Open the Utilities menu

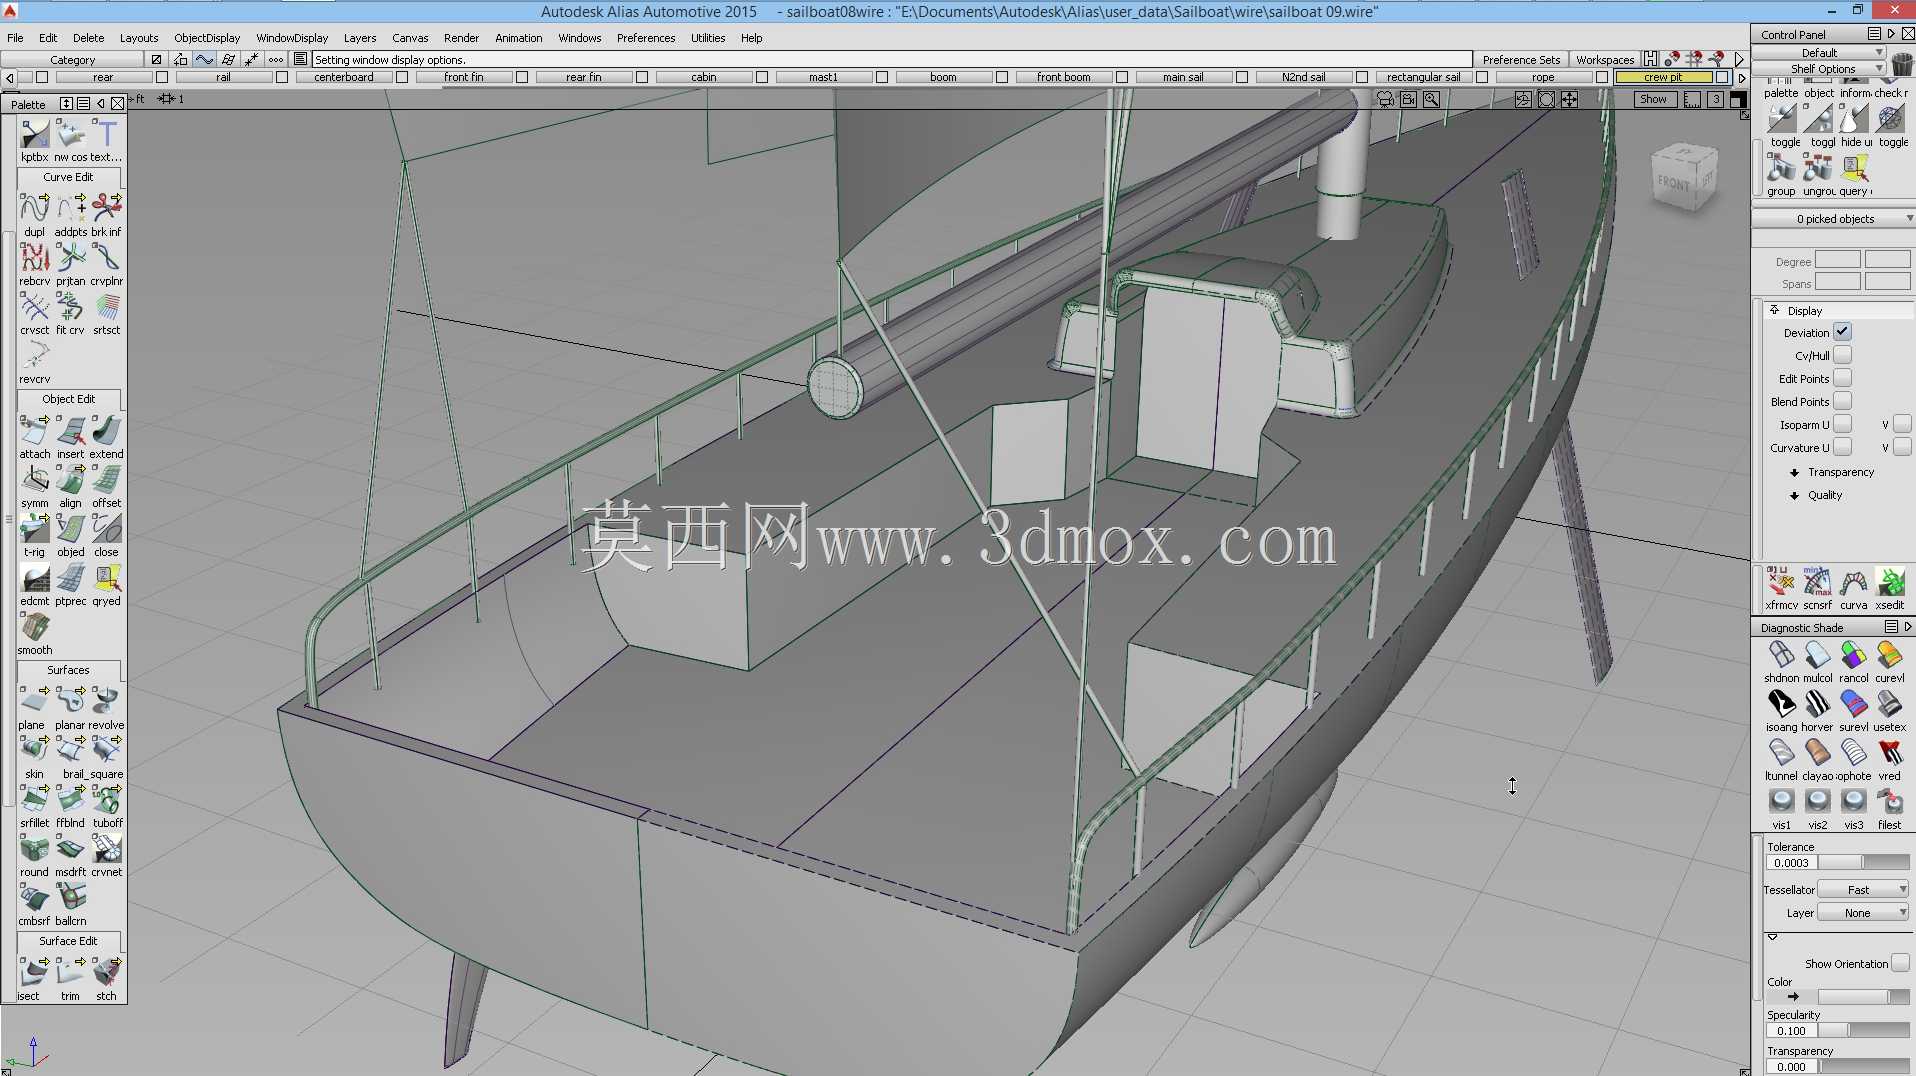[708, 38]
